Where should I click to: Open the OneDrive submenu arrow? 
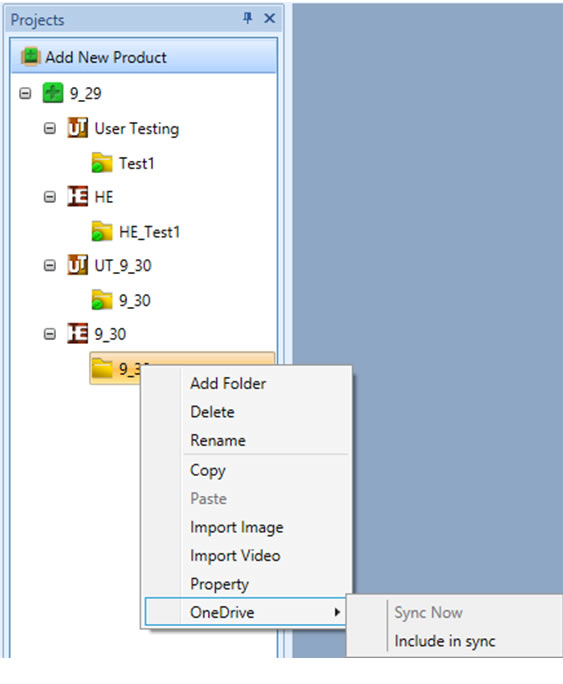coord(337,612)
